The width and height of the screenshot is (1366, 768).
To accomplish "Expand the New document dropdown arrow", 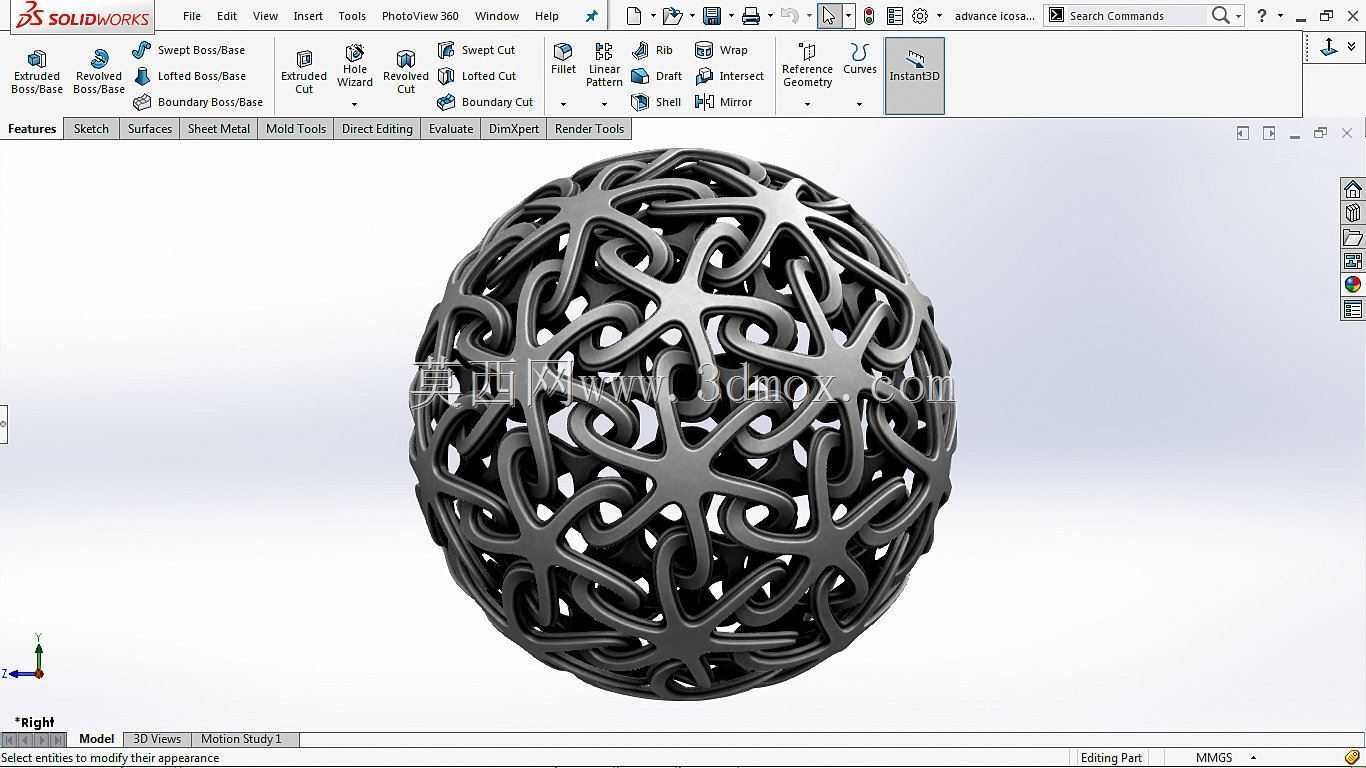I will pyautogui.click(x=653, y=16).
